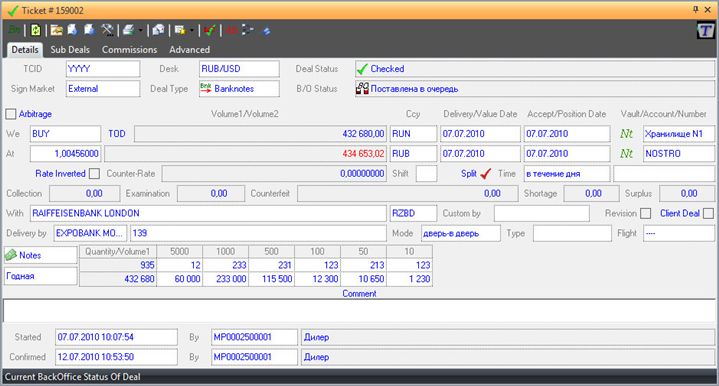
Task: Click the 5000 denomination column header
Action: tap(180, 251)
